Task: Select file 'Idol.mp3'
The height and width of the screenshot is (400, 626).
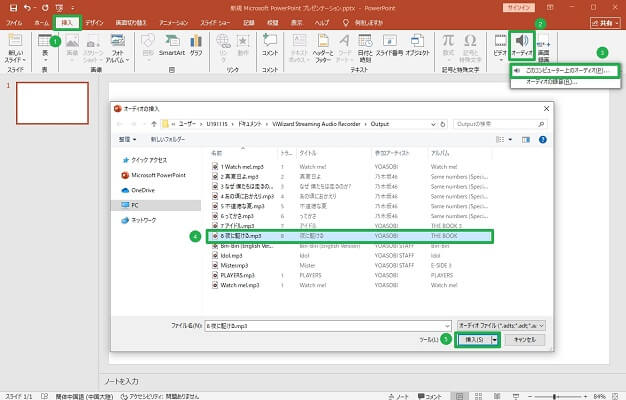Action: tap(232, 255)
